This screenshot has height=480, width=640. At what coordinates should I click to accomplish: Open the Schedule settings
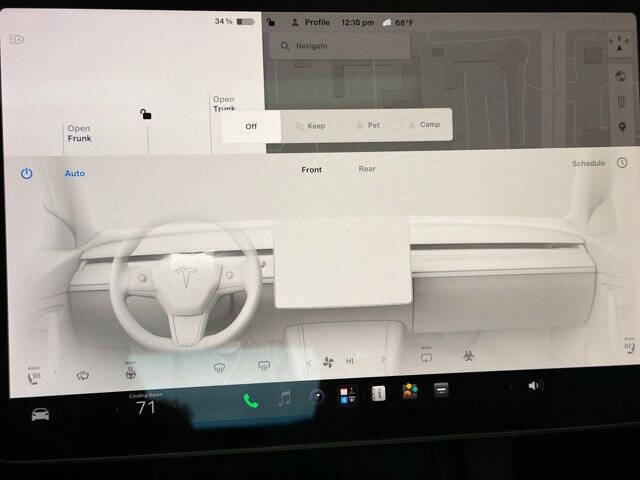tap(588, 164)
